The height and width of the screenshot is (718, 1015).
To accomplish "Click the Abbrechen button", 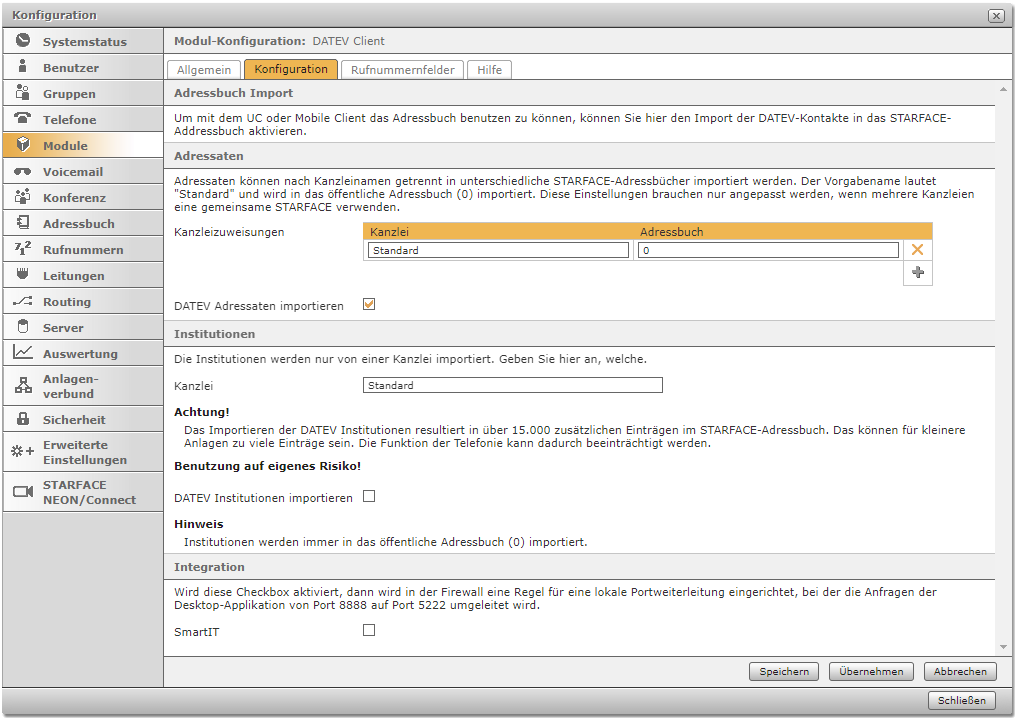I will tap(959, 672).
